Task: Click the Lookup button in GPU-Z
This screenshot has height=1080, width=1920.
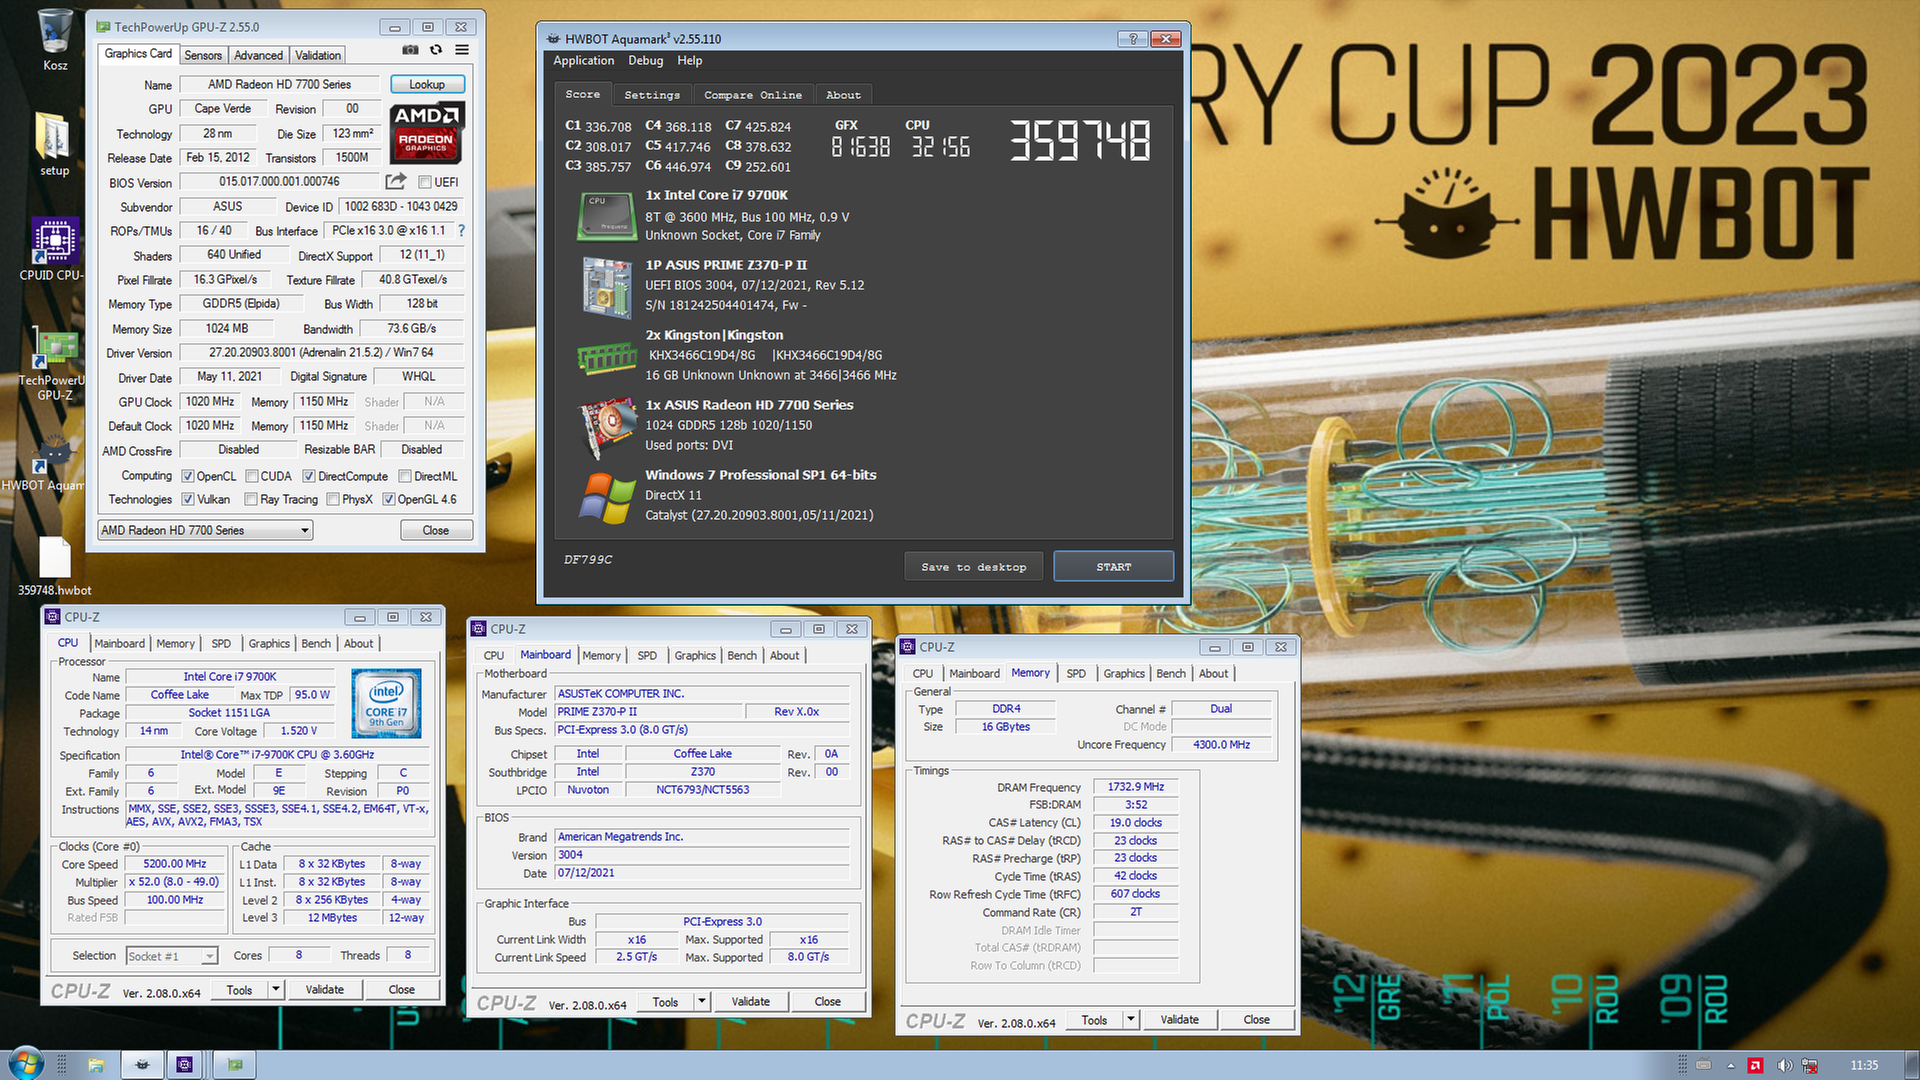Action: 427,84
